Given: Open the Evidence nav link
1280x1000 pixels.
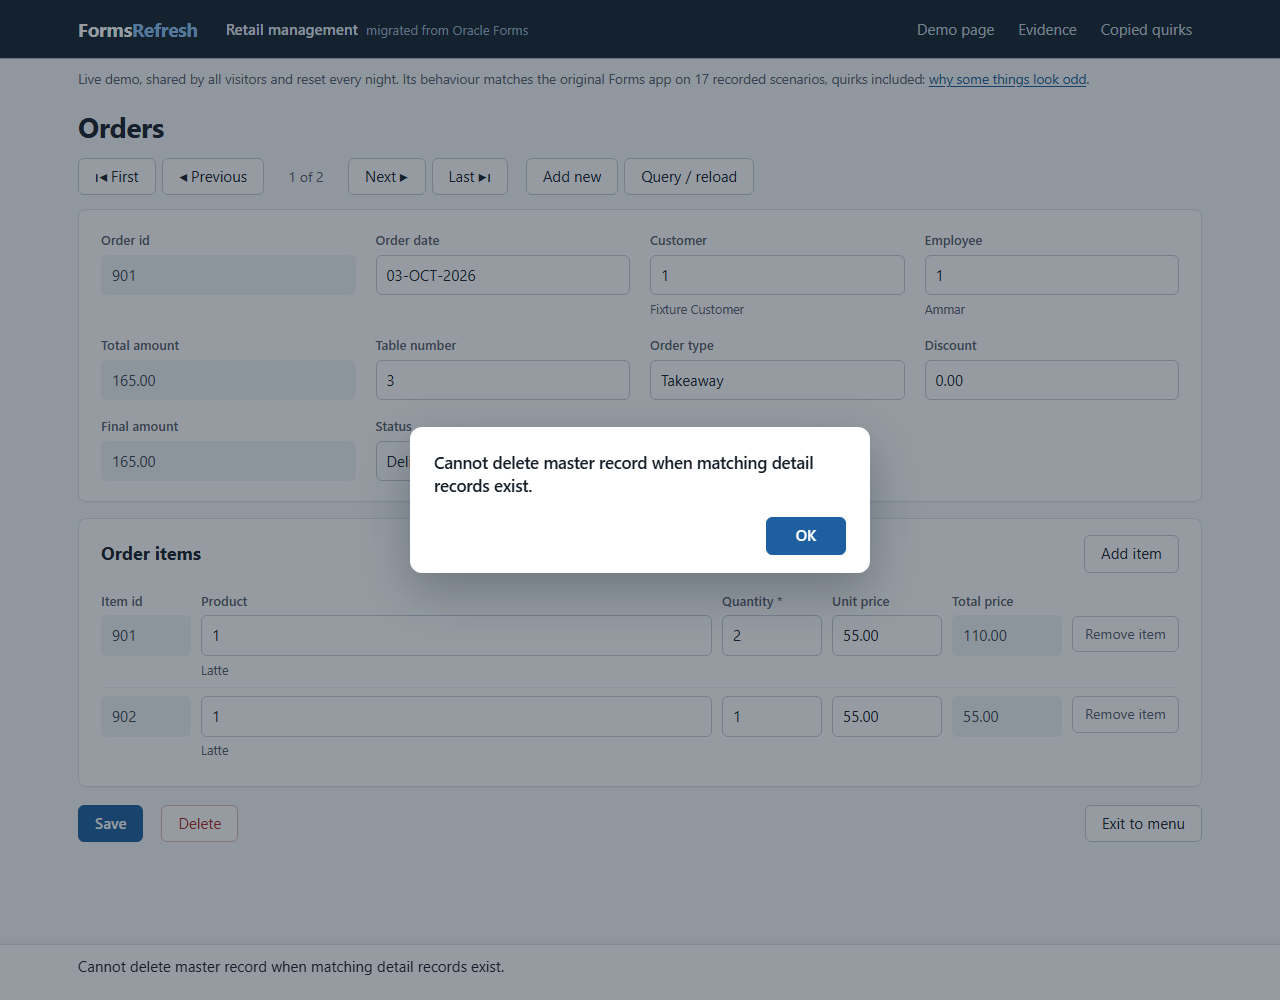Looking at the screenshot, I should 1048,30.
